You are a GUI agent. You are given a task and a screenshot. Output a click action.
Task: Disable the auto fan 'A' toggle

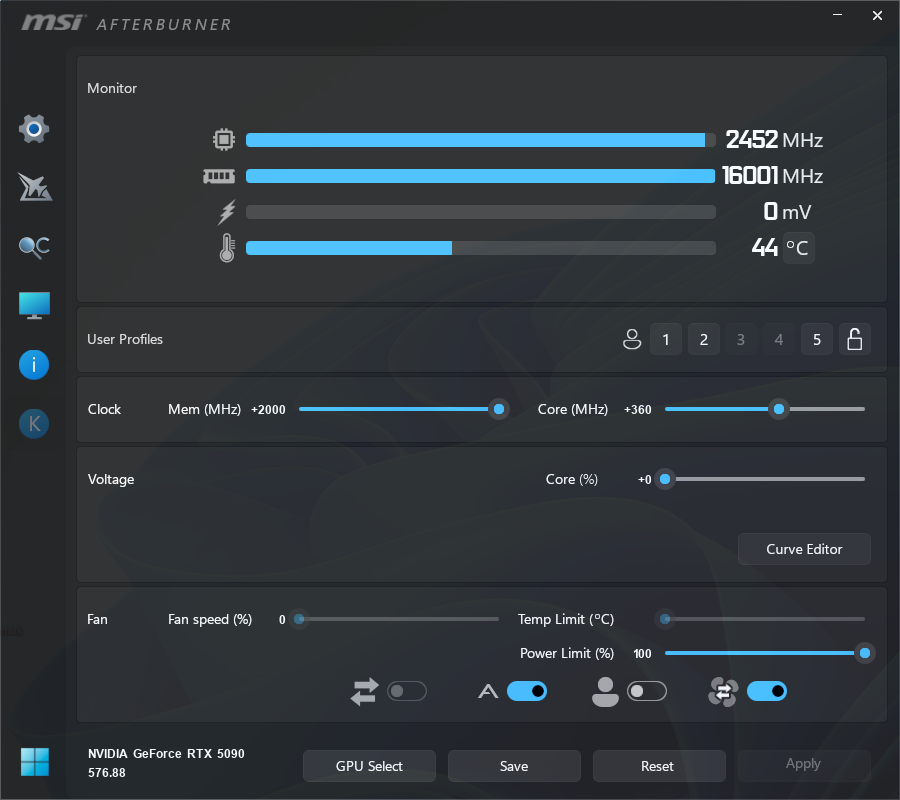click(527, 691)
